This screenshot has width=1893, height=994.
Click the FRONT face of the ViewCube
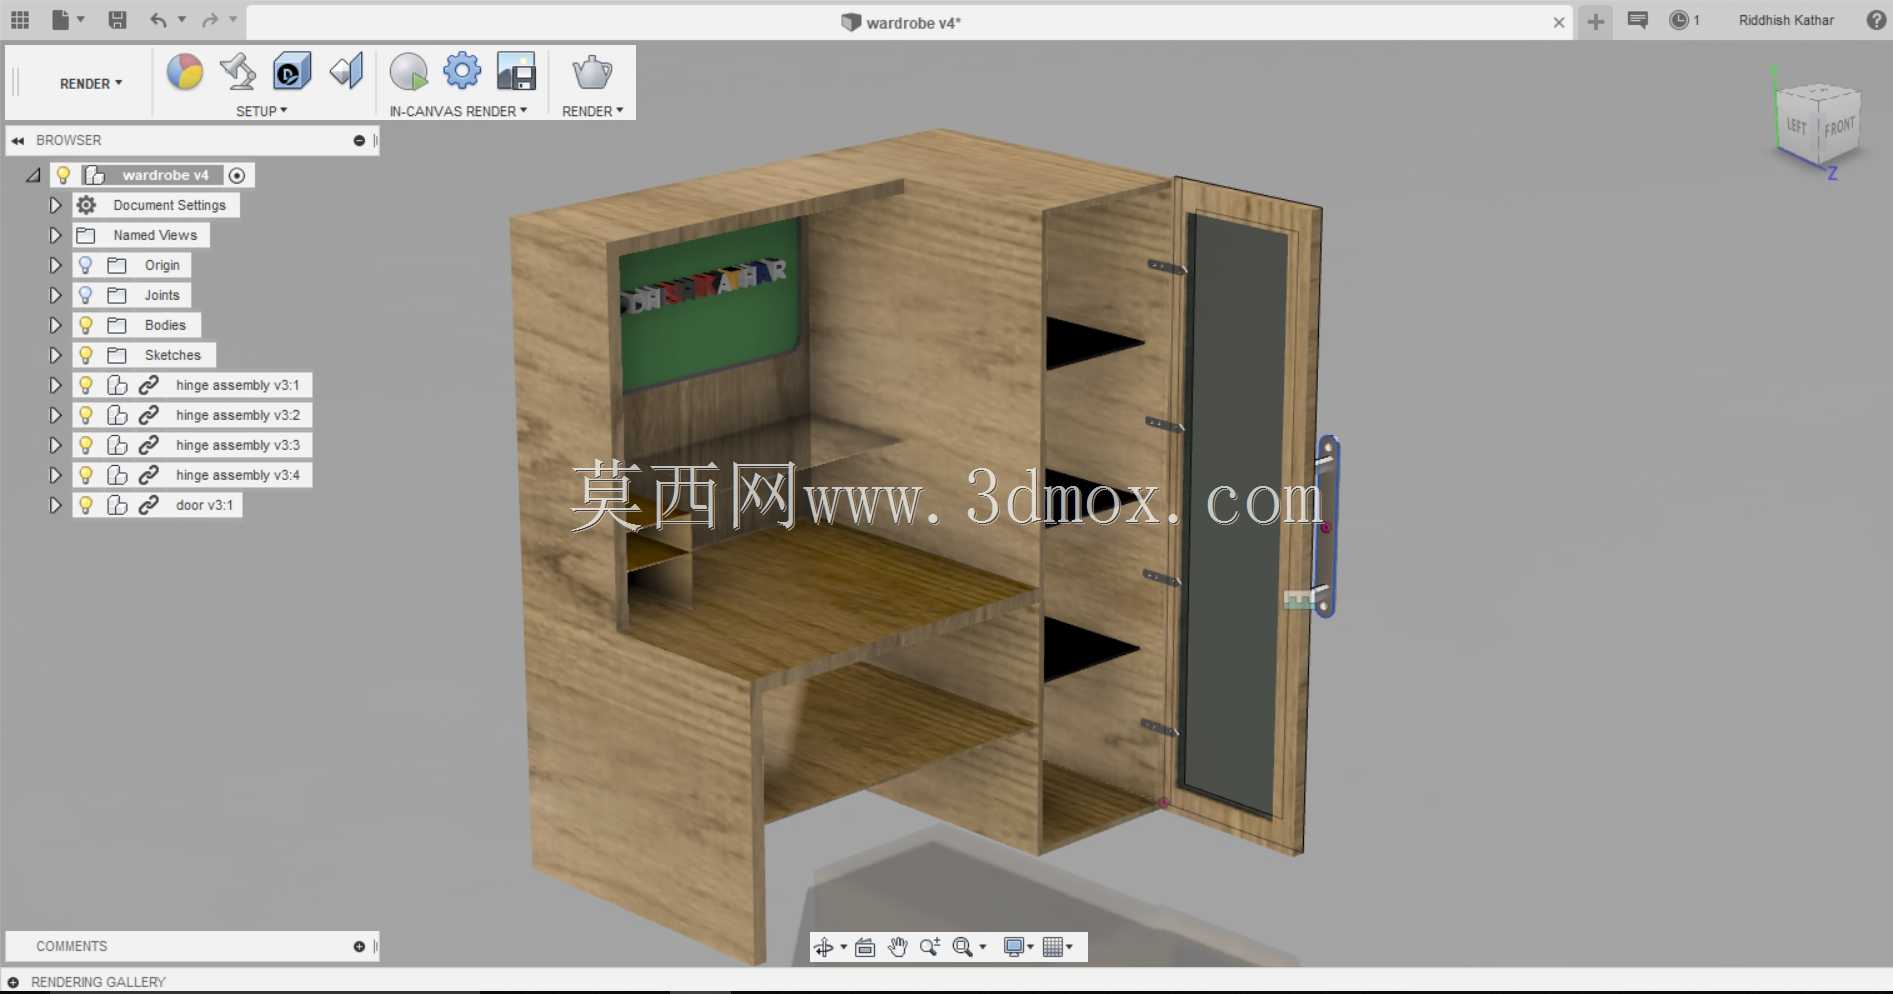[1839, 127]
